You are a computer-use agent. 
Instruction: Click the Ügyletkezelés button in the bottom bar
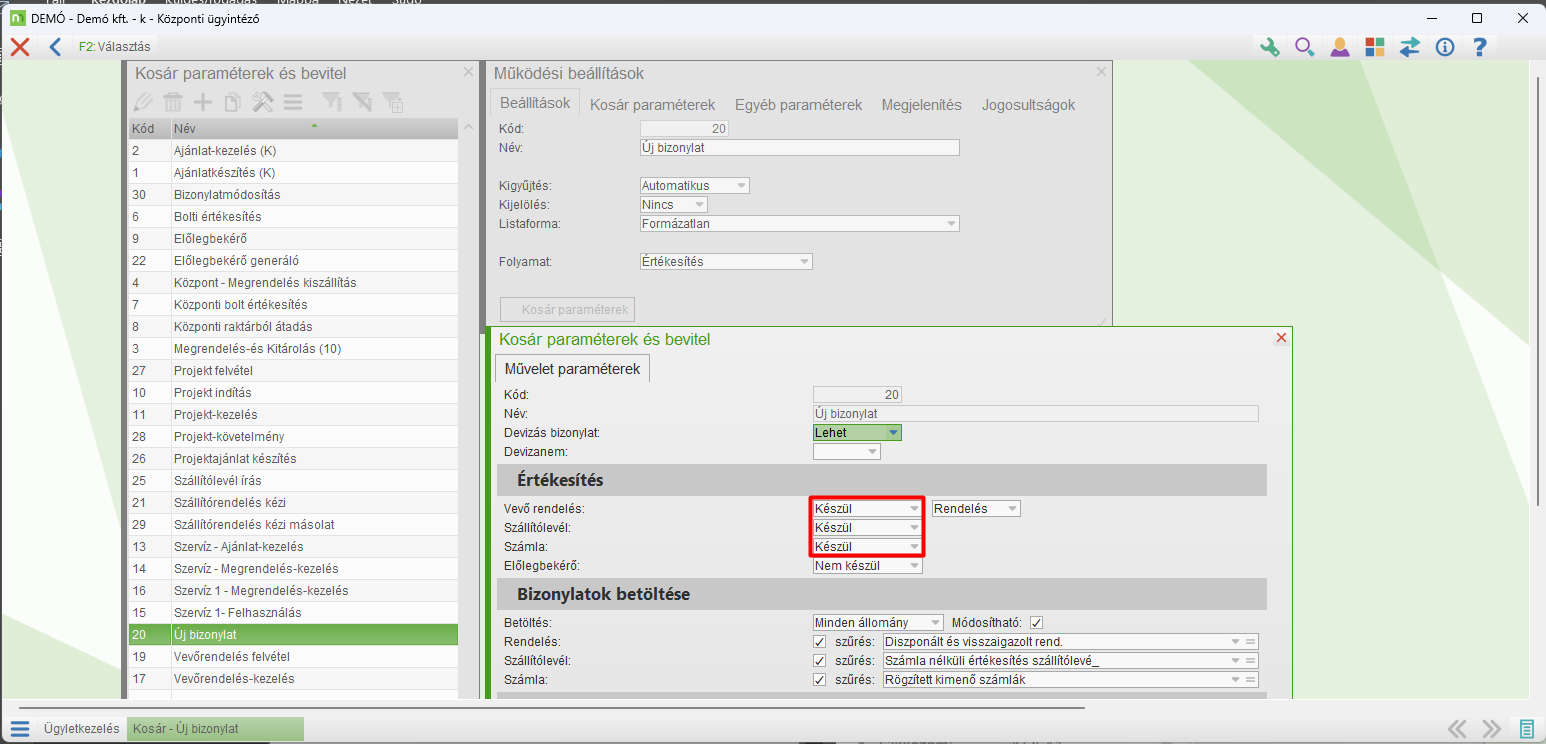[x=81, y=729]
